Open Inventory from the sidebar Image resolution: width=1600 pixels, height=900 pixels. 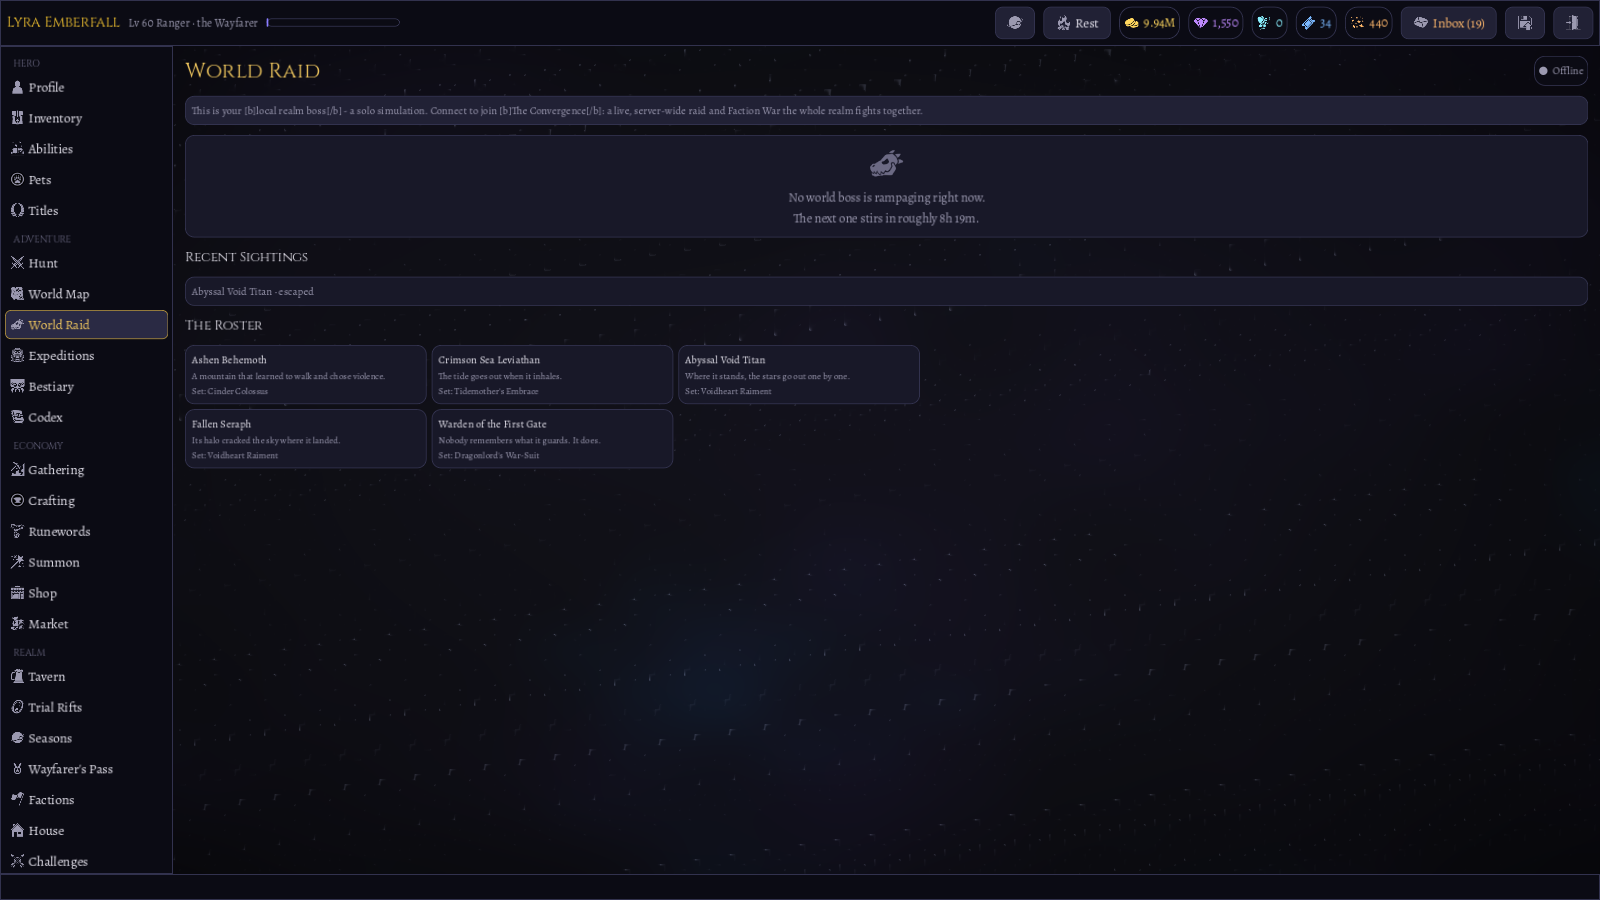[86, 118]
